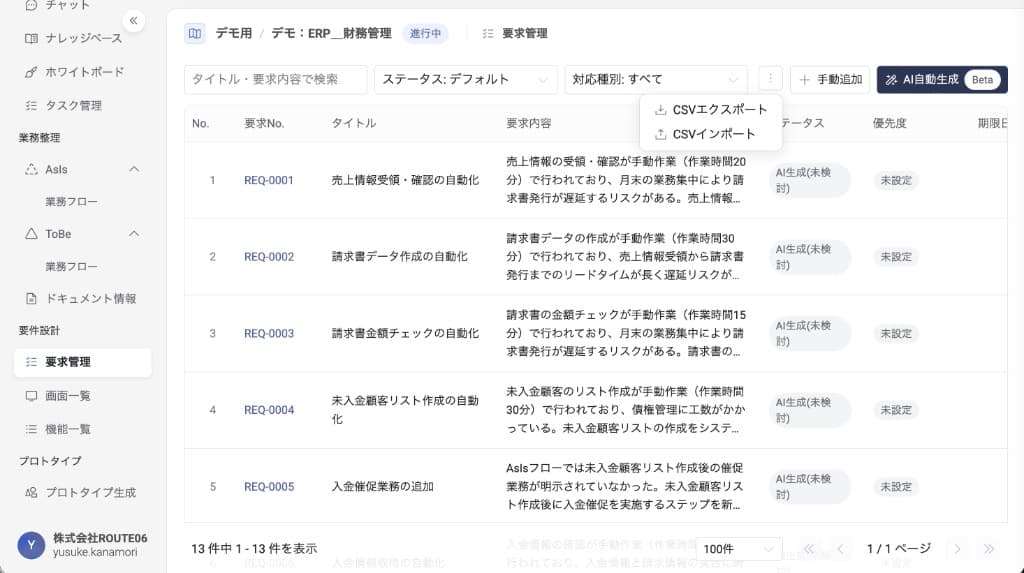Click the 画面一覧 monitor icon
The width and height of the screenshot is (1024, 573).
click(31, 396)
